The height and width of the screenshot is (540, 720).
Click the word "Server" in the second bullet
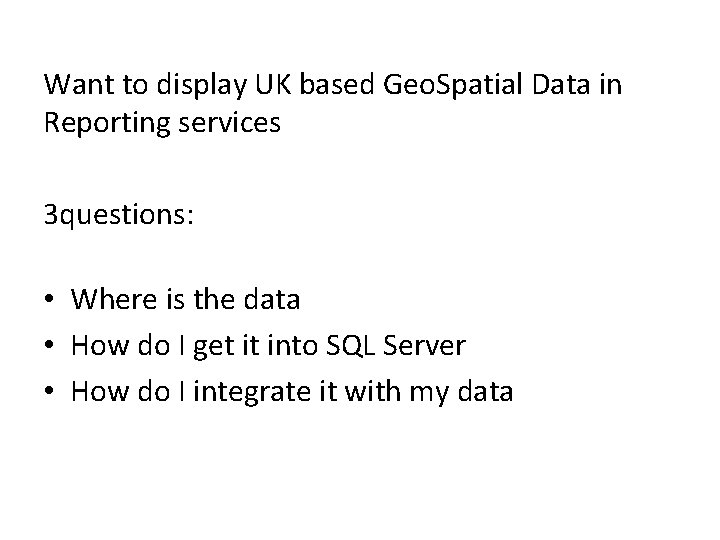point(429,345)
